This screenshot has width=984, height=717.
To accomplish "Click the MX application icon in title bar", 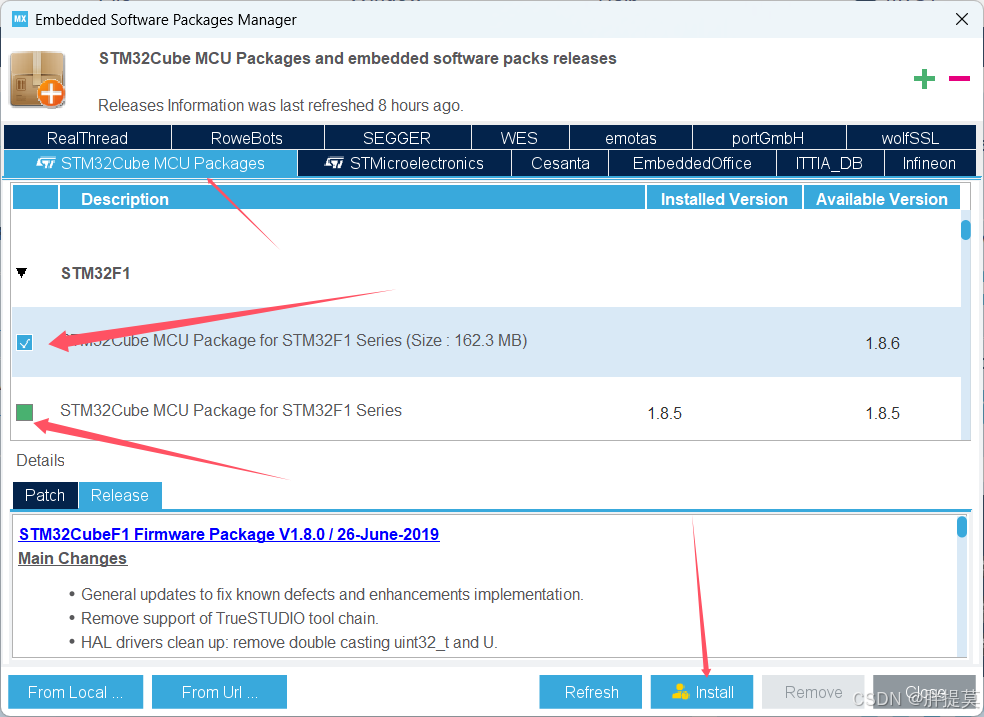I will point(19,19).
